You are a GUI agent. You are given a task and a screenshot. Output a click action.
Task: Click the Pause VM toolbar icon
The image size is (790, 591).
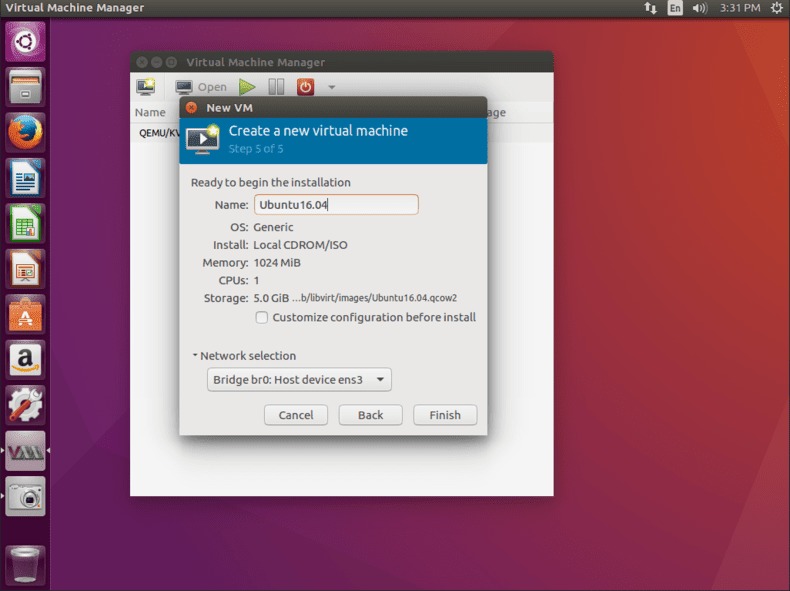click(276, 87)
